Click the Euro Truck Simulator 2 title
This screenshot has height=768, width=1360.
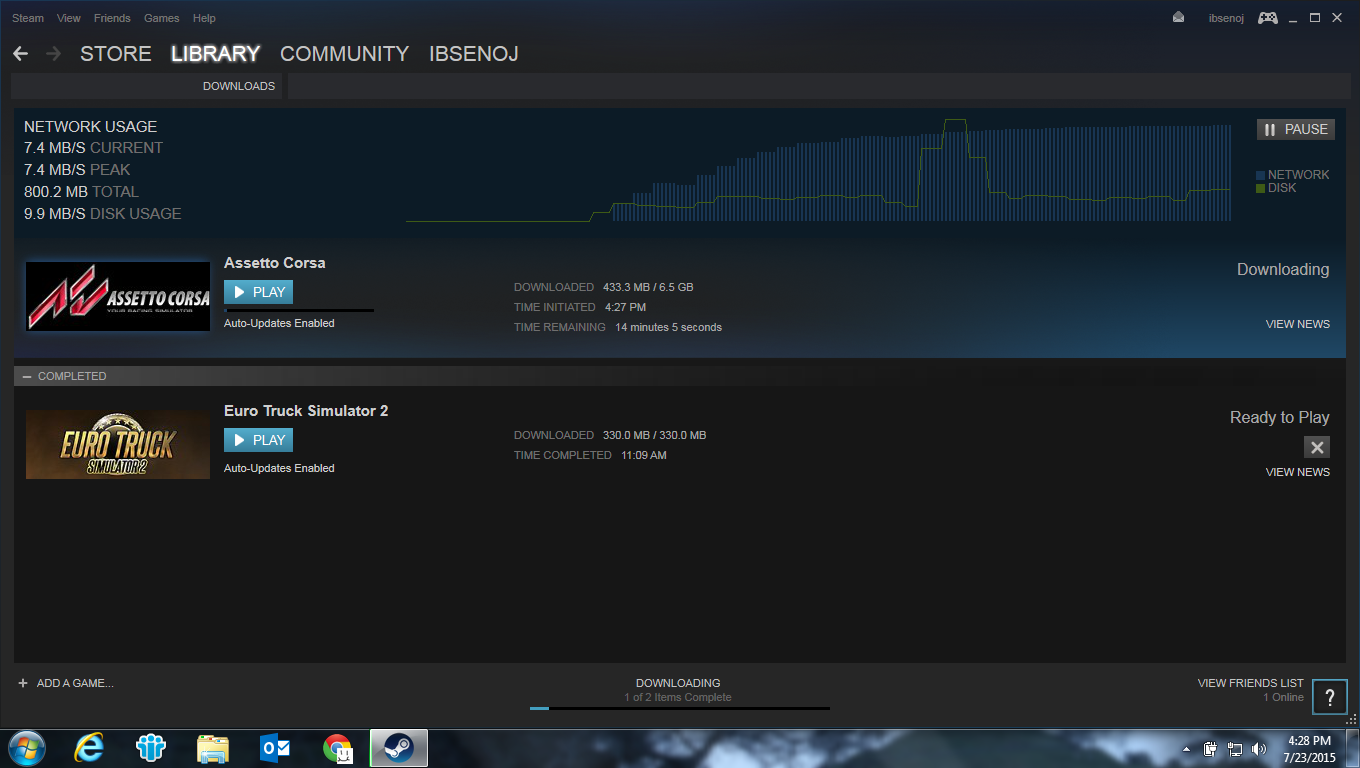(306, 411)
